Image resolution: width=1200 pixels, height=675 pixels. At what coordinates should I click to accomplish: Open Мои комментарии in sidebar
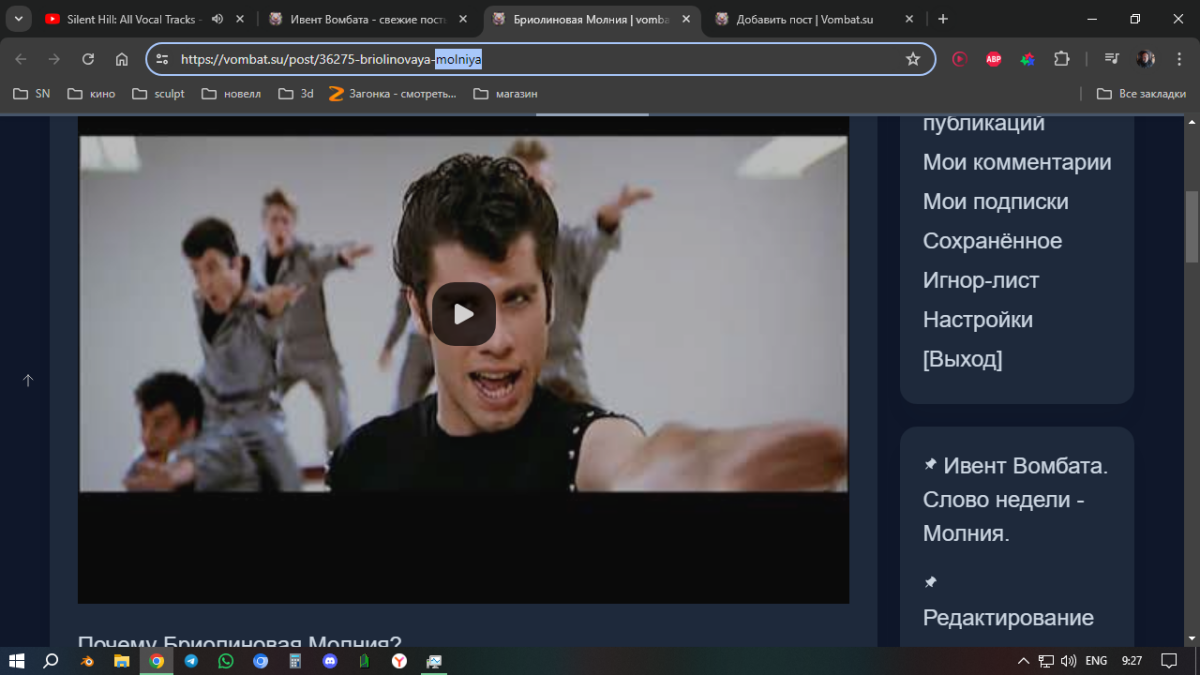click(1017, 162)
